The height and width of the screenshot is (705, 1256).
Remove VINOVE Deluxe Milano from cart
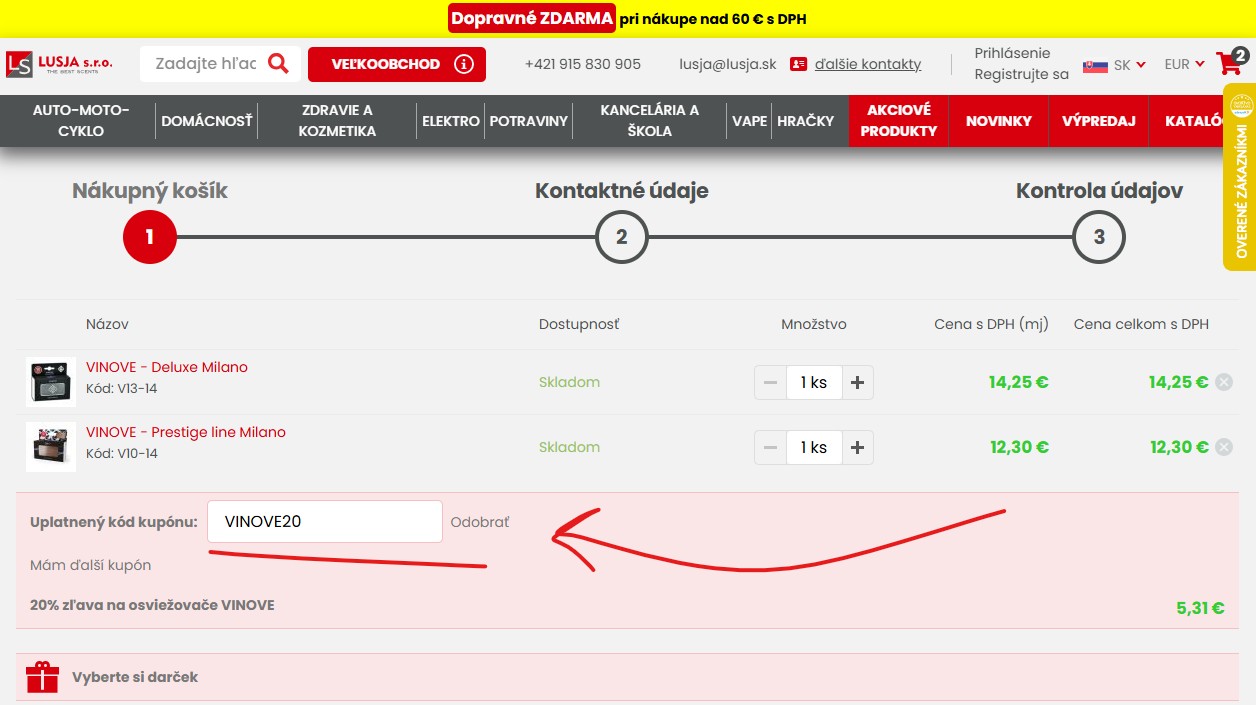(1223, 382)
